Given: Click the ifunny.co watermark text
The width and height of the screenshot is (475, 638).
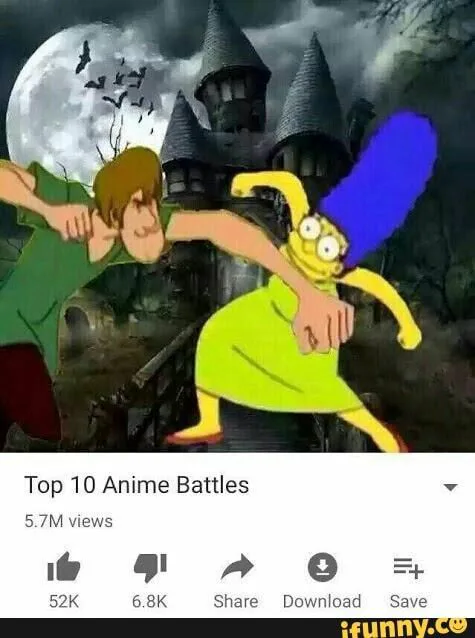Looking at the screenshot, I should (403, 628).
